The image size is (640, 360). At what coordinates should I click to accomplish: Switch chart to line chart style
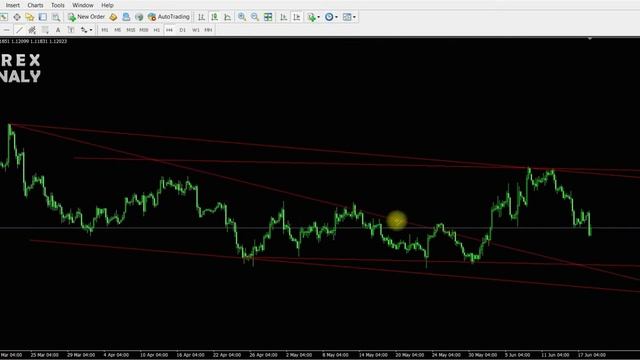(227, 17)
